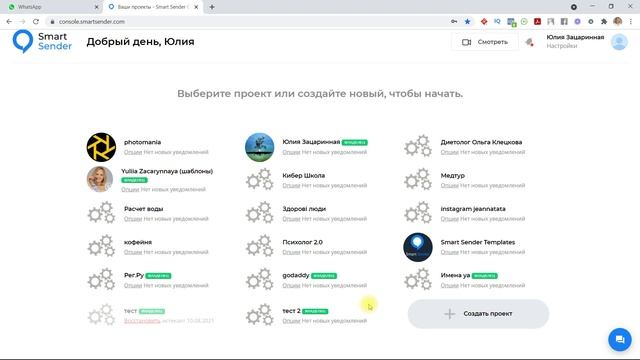This screenshot has width=640, height=360.
Task: Open the Расчет воды project name
Action: pos(144,209)
